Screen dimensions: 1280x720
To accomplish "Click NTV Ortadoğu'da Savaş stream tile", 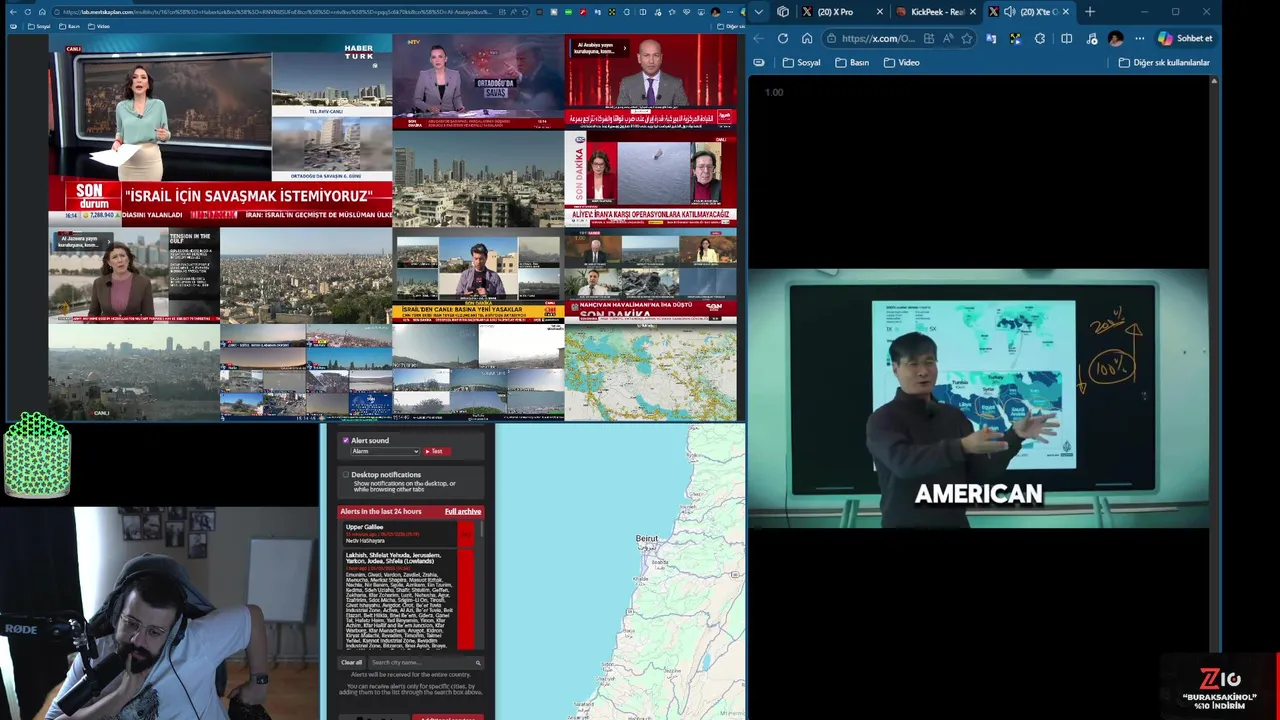I will pos(478,82).
